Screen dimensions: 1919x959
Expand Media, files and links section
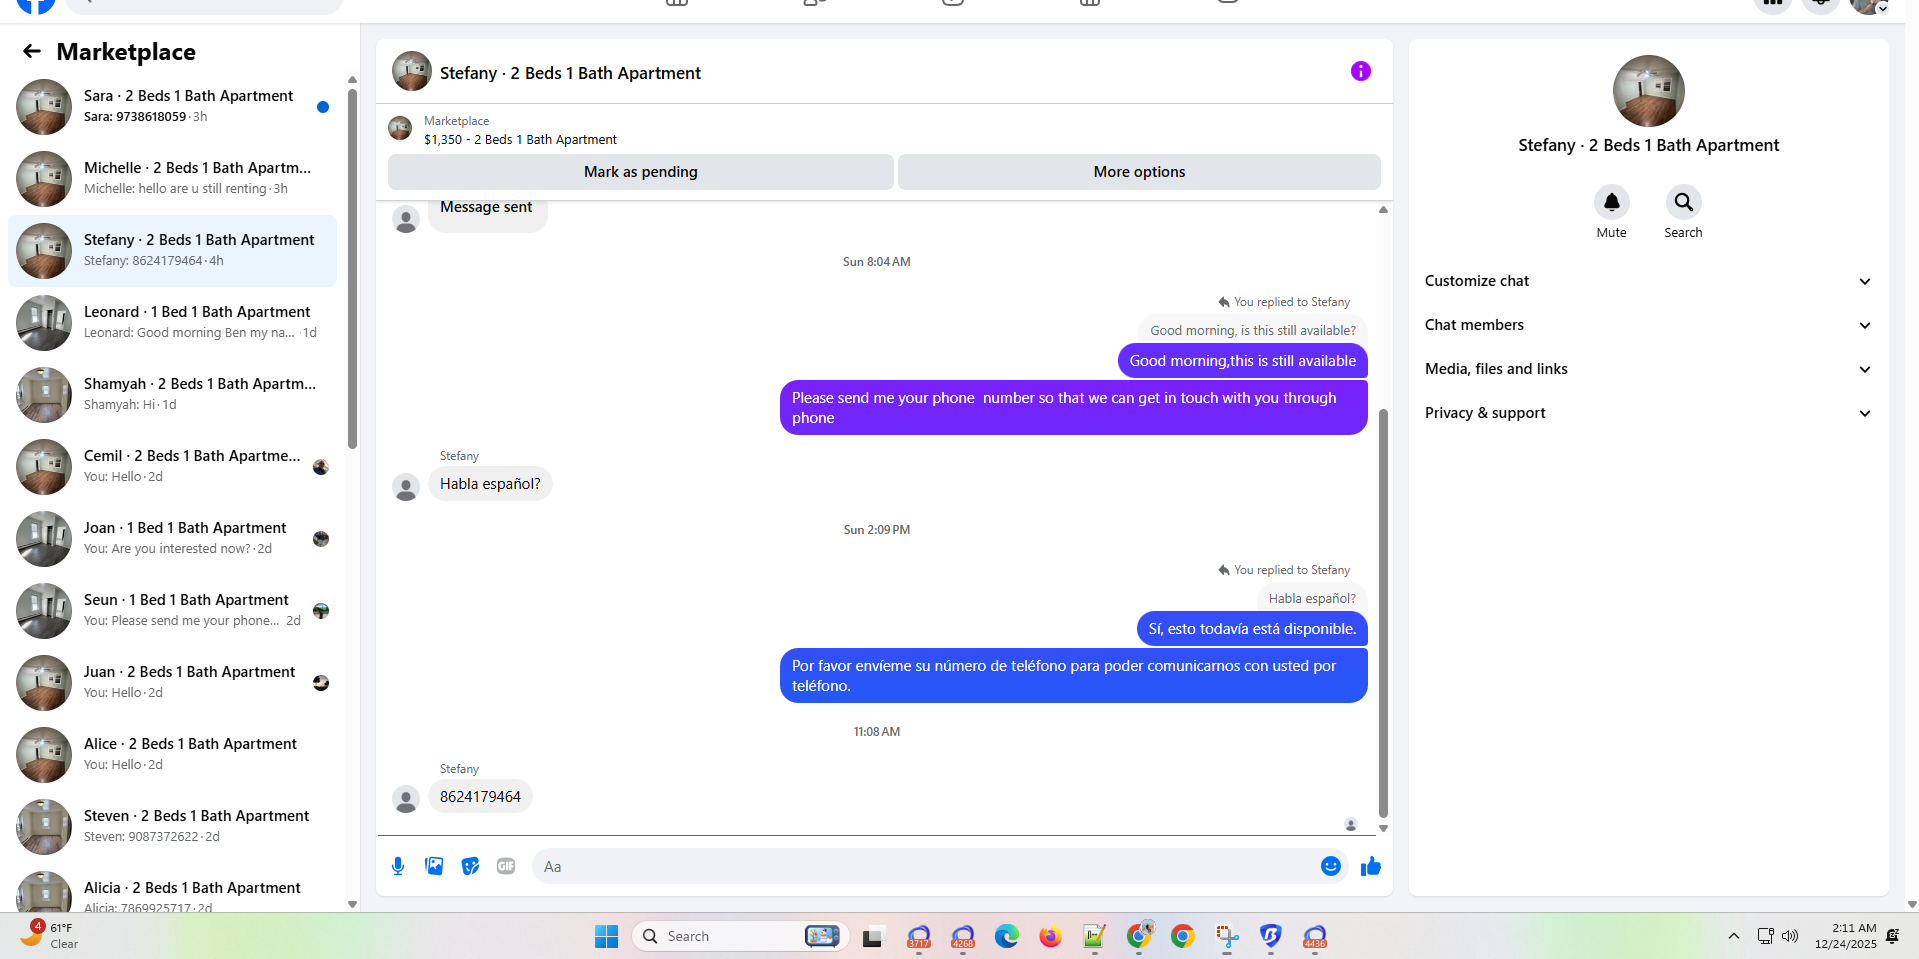point(1647,369)
